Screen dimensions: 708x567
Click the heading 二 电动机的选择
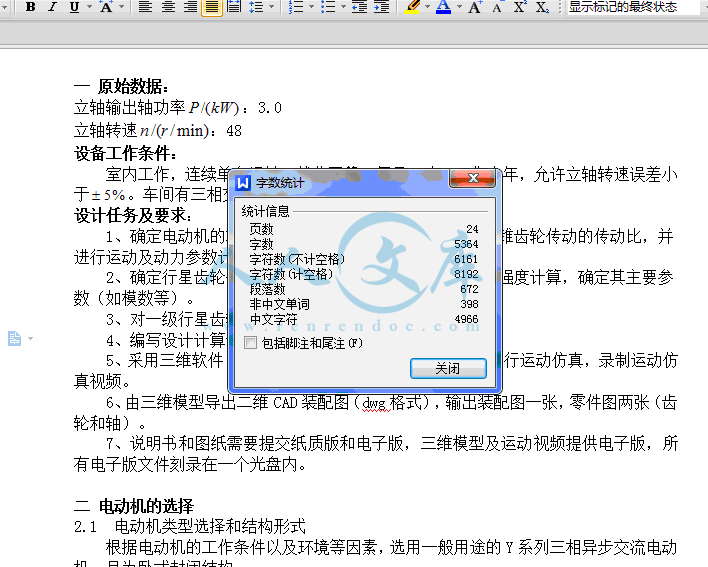pos(134,506)
